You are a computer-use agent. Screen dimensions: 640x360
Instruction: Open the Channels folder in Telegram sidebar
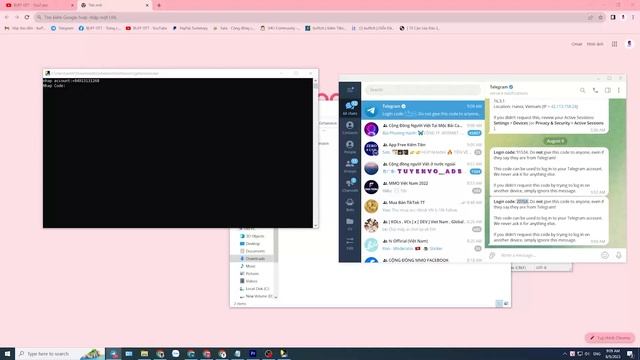350,185
